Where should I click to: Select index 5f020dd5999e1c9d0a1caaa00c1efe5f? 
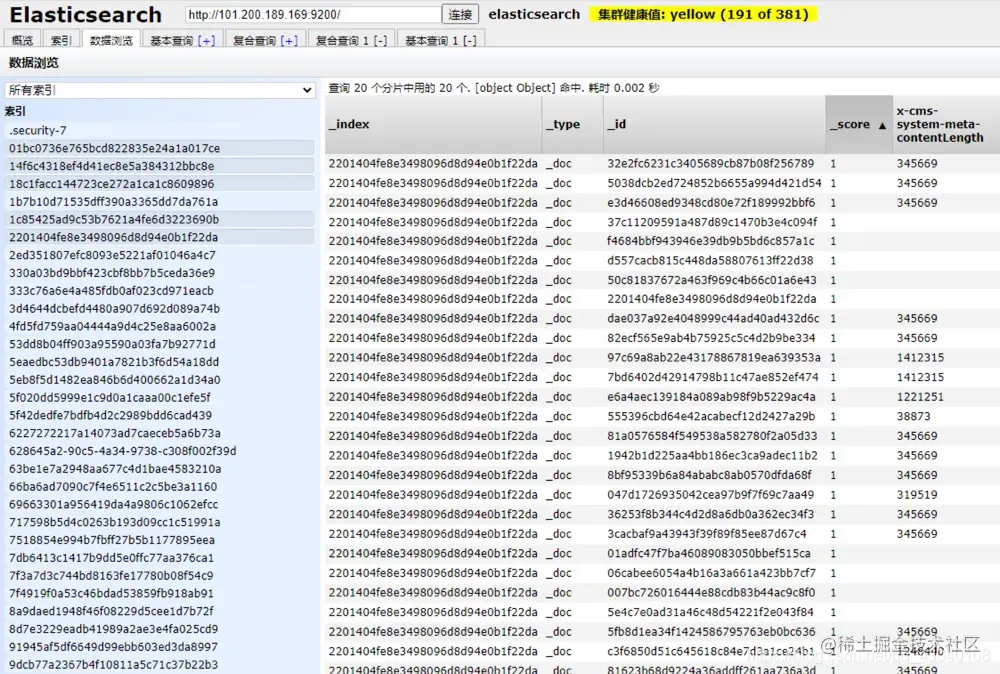(159, 398)
